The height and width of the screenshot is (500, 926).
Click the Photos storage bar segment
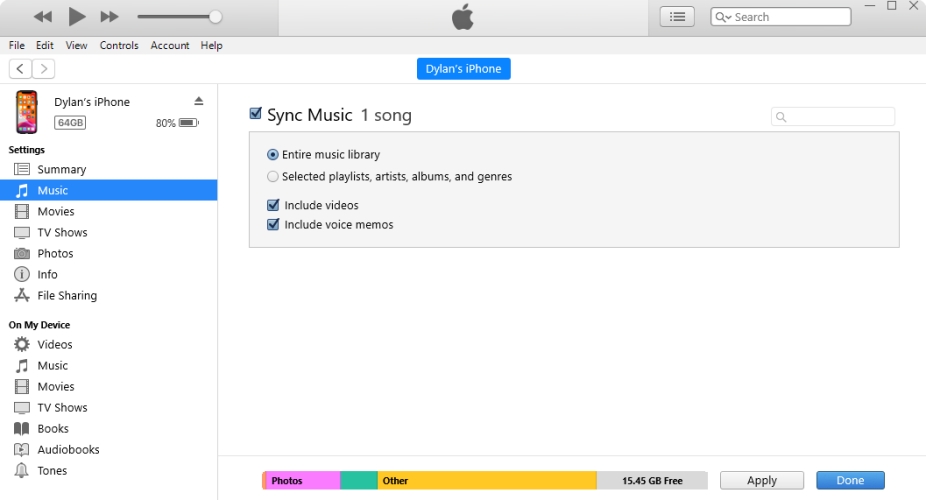pos(302,481)
